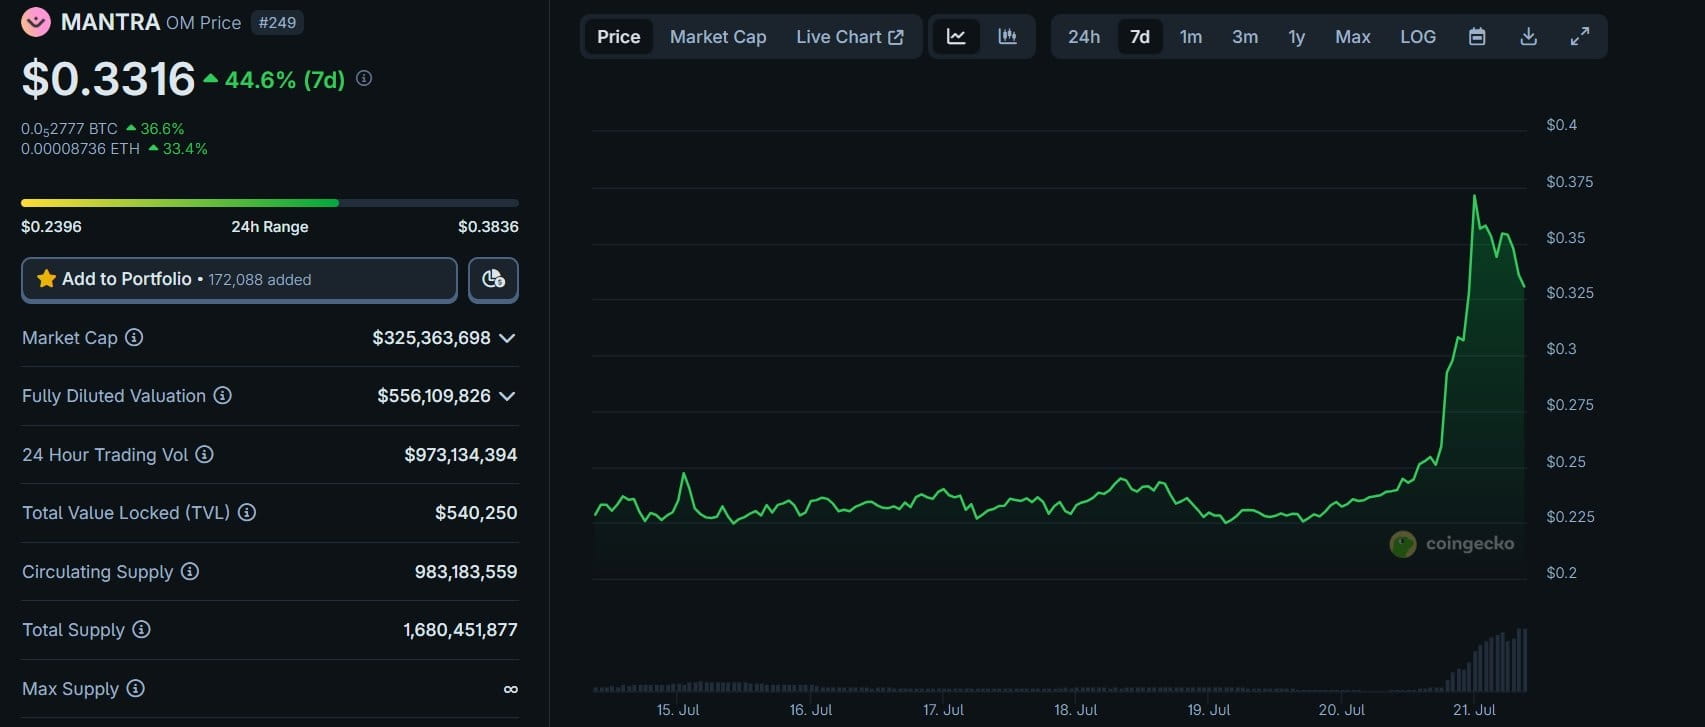Click info icon beside 7d percentage
This screenshot has height=727, width=1705.
(364, 78)
